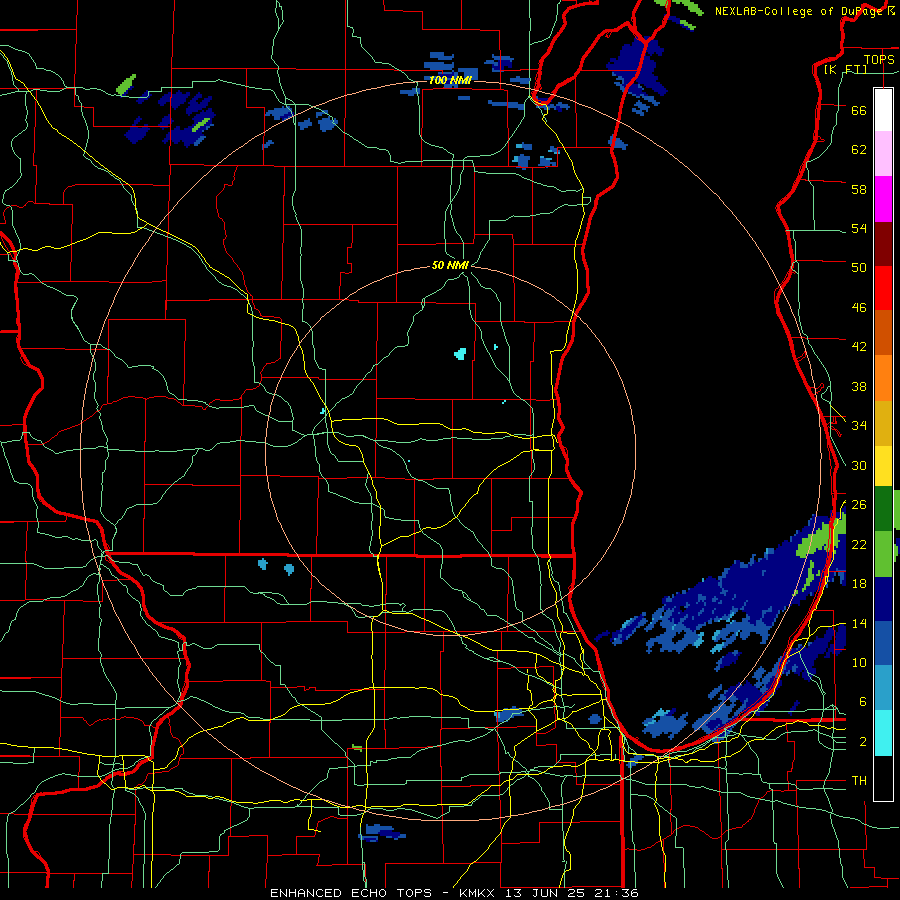900x900 pixels.
Task: Click the gold legend swatch near 34
Action: point(883,423)
